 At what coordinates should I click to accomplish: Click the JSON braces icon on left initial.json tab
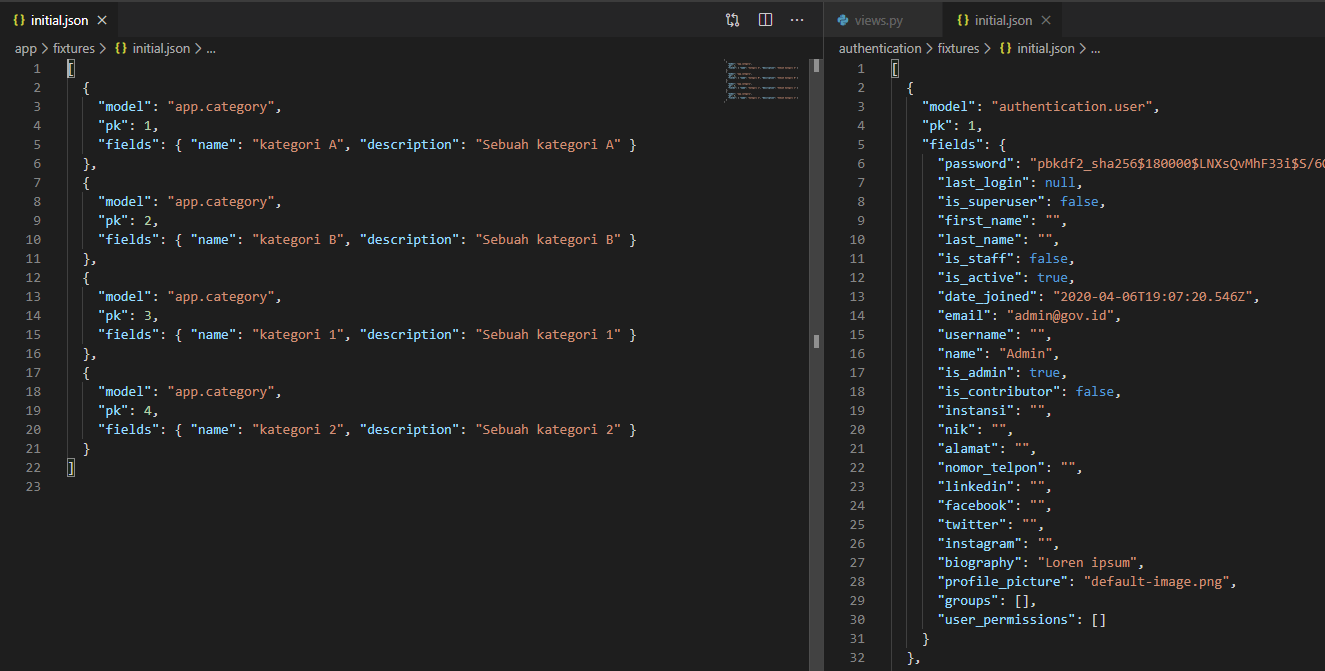pyautogui.click(x=19, y=20)
